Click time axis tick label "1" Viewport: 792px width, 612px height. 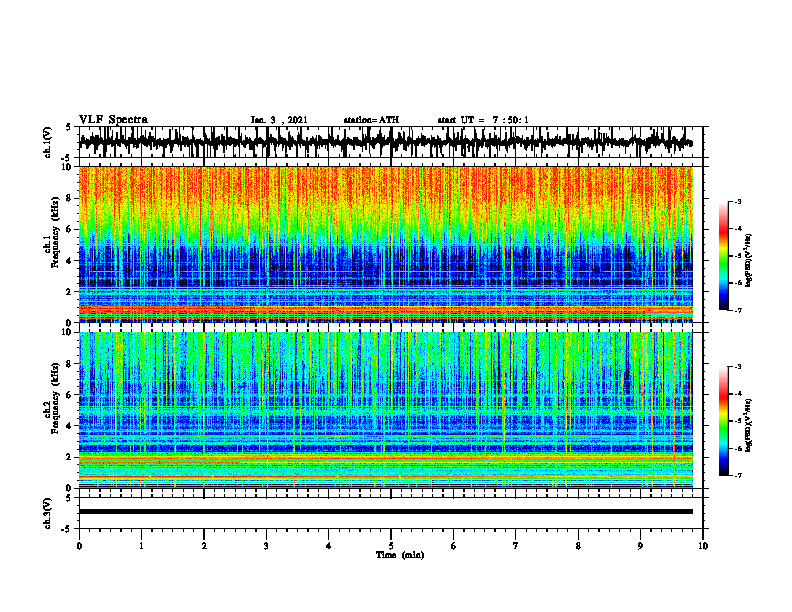(x=141, y=546)
